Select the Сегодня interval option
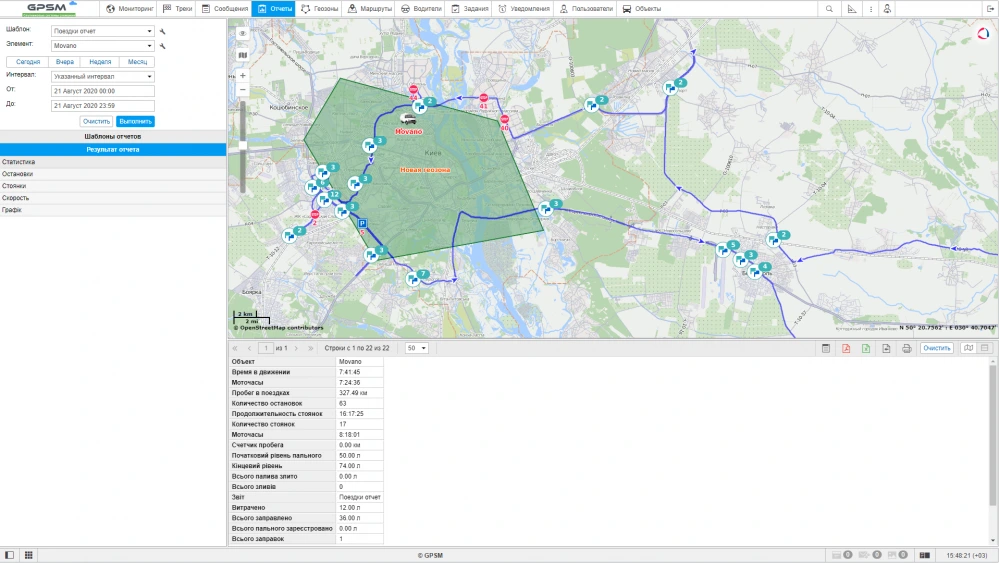This screenshot has height=564, width=1000. 28,61
